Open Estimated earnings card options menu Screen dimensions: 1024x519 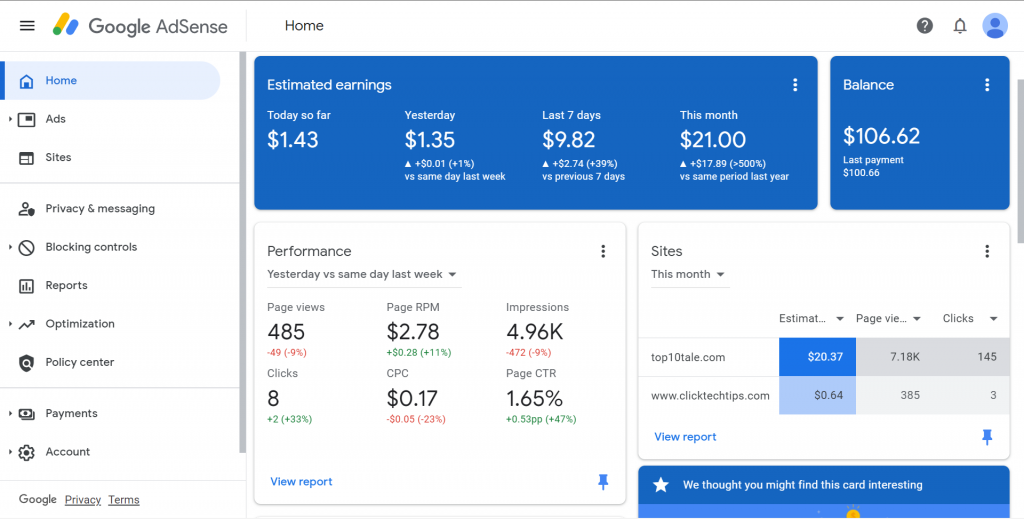795,85
